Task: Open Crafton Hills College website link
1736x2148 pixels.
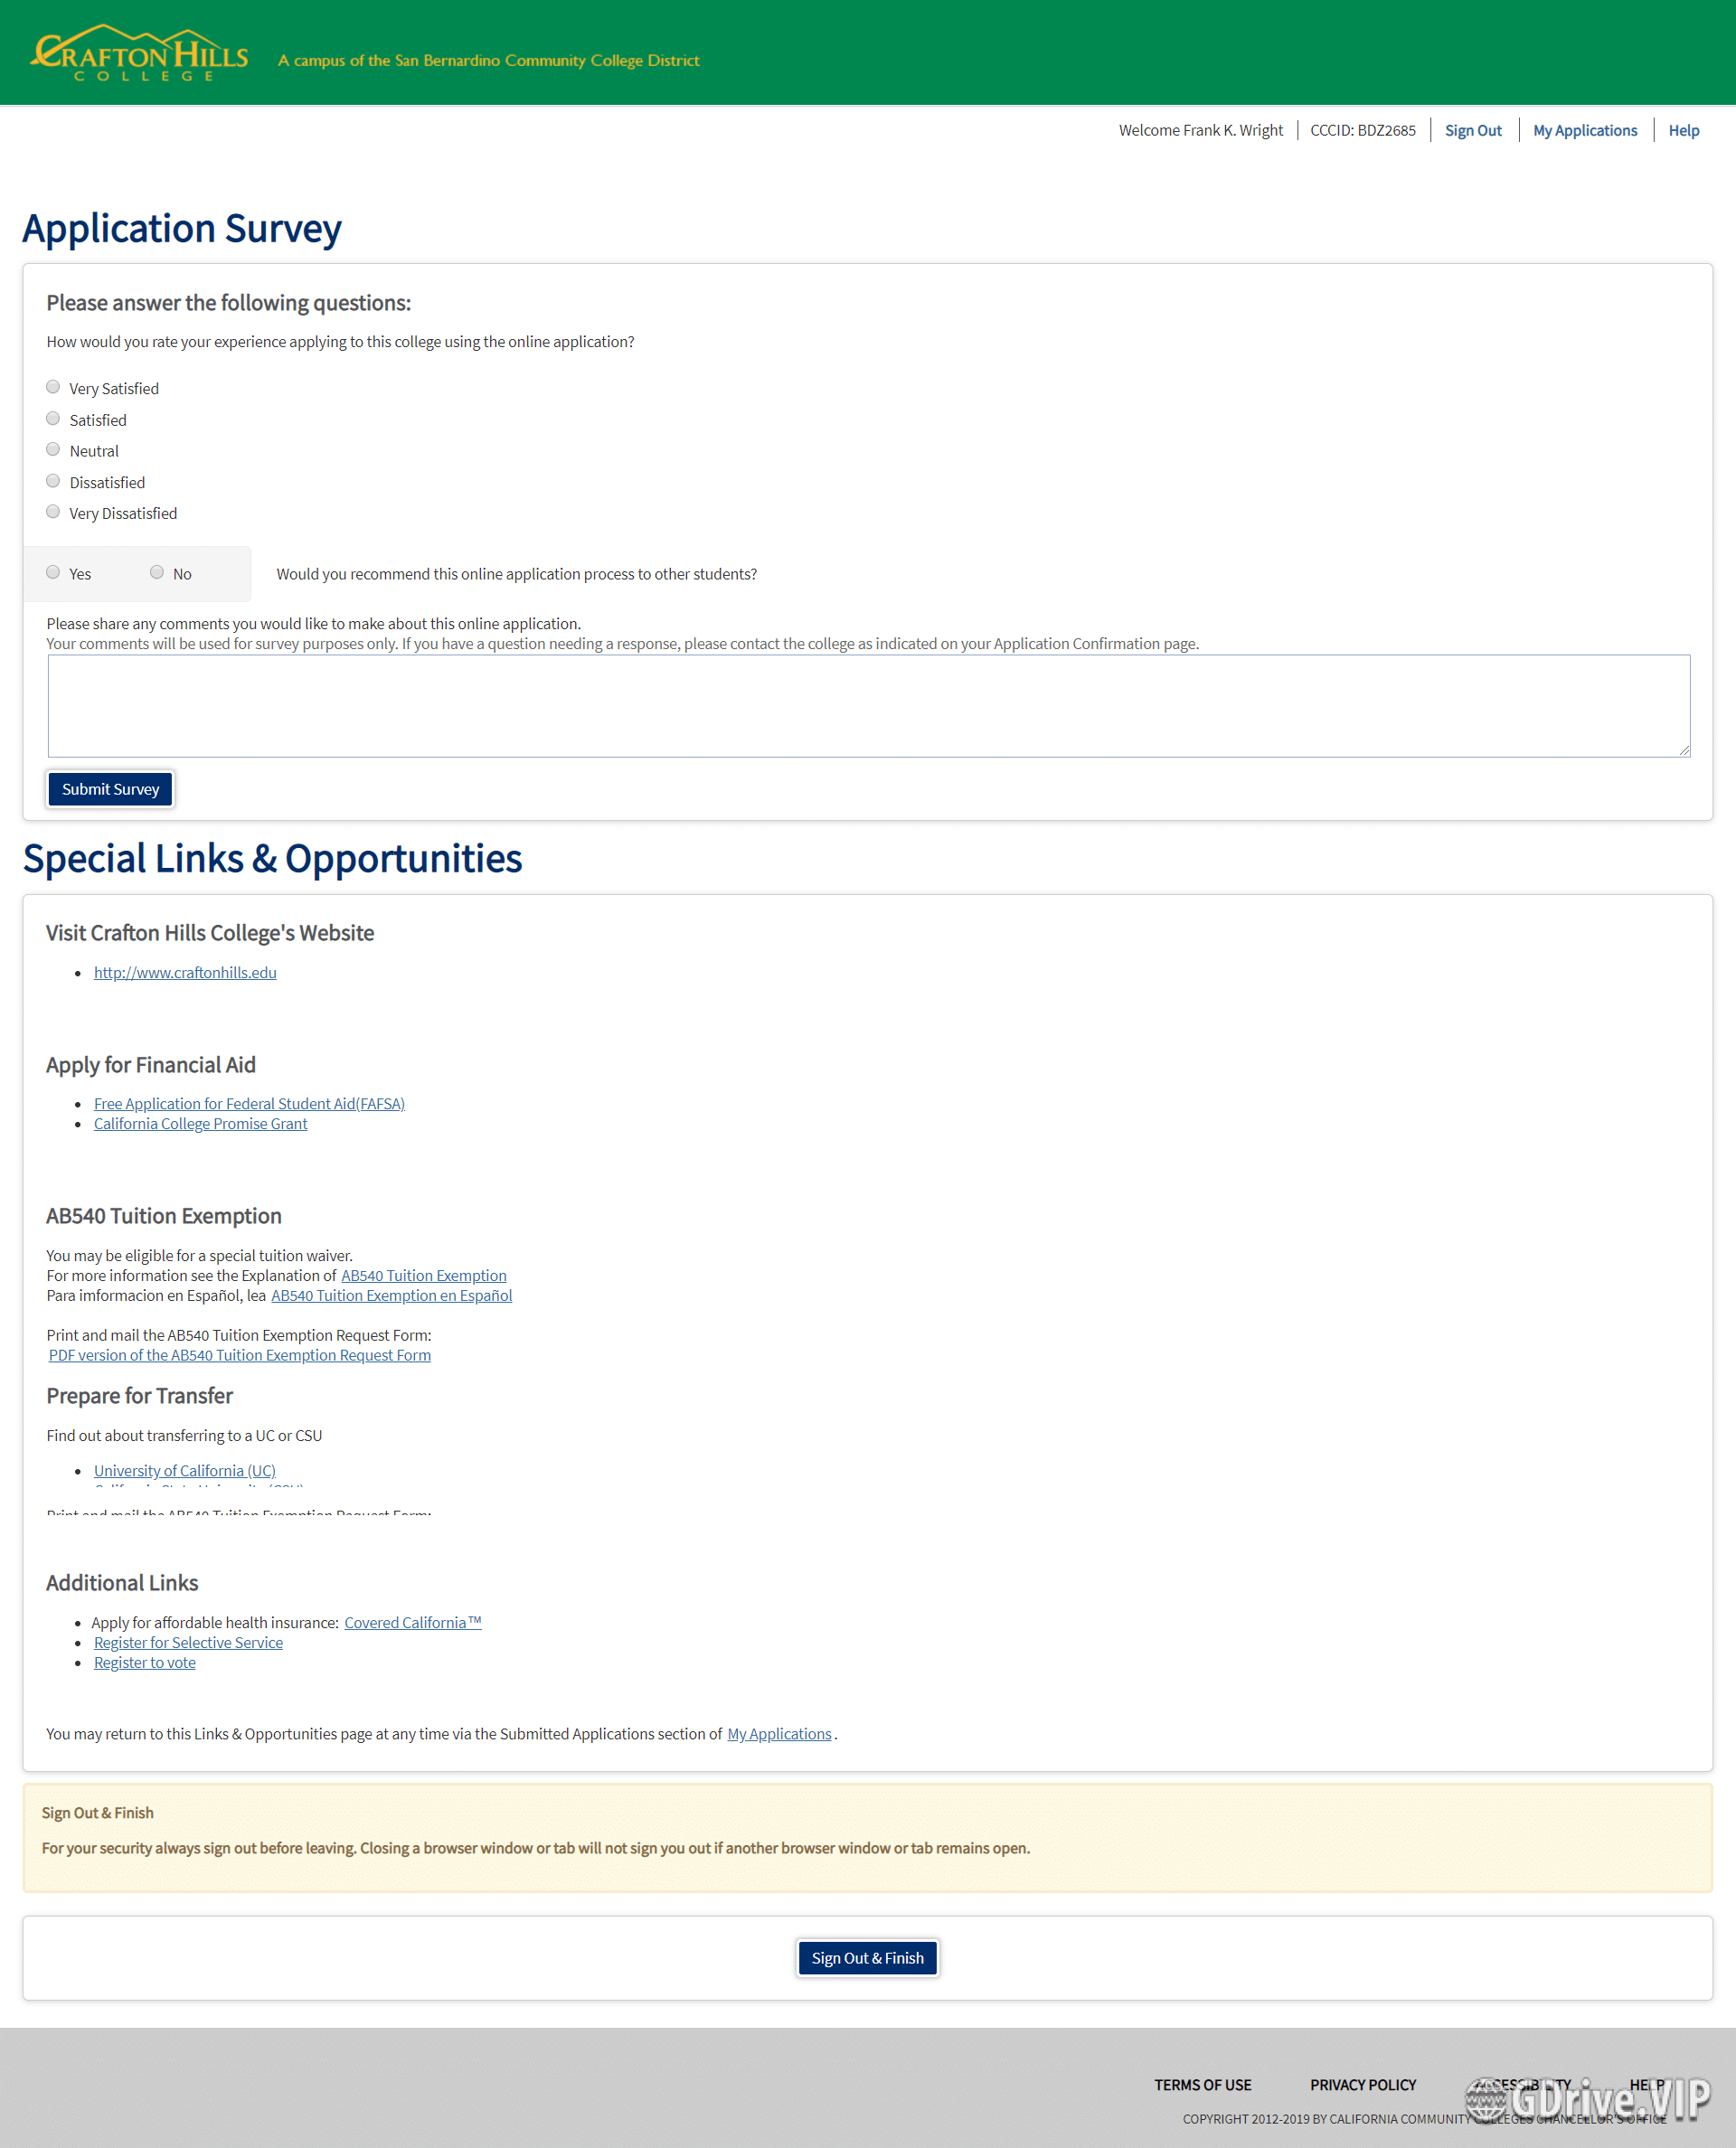Action: [184, 972]
